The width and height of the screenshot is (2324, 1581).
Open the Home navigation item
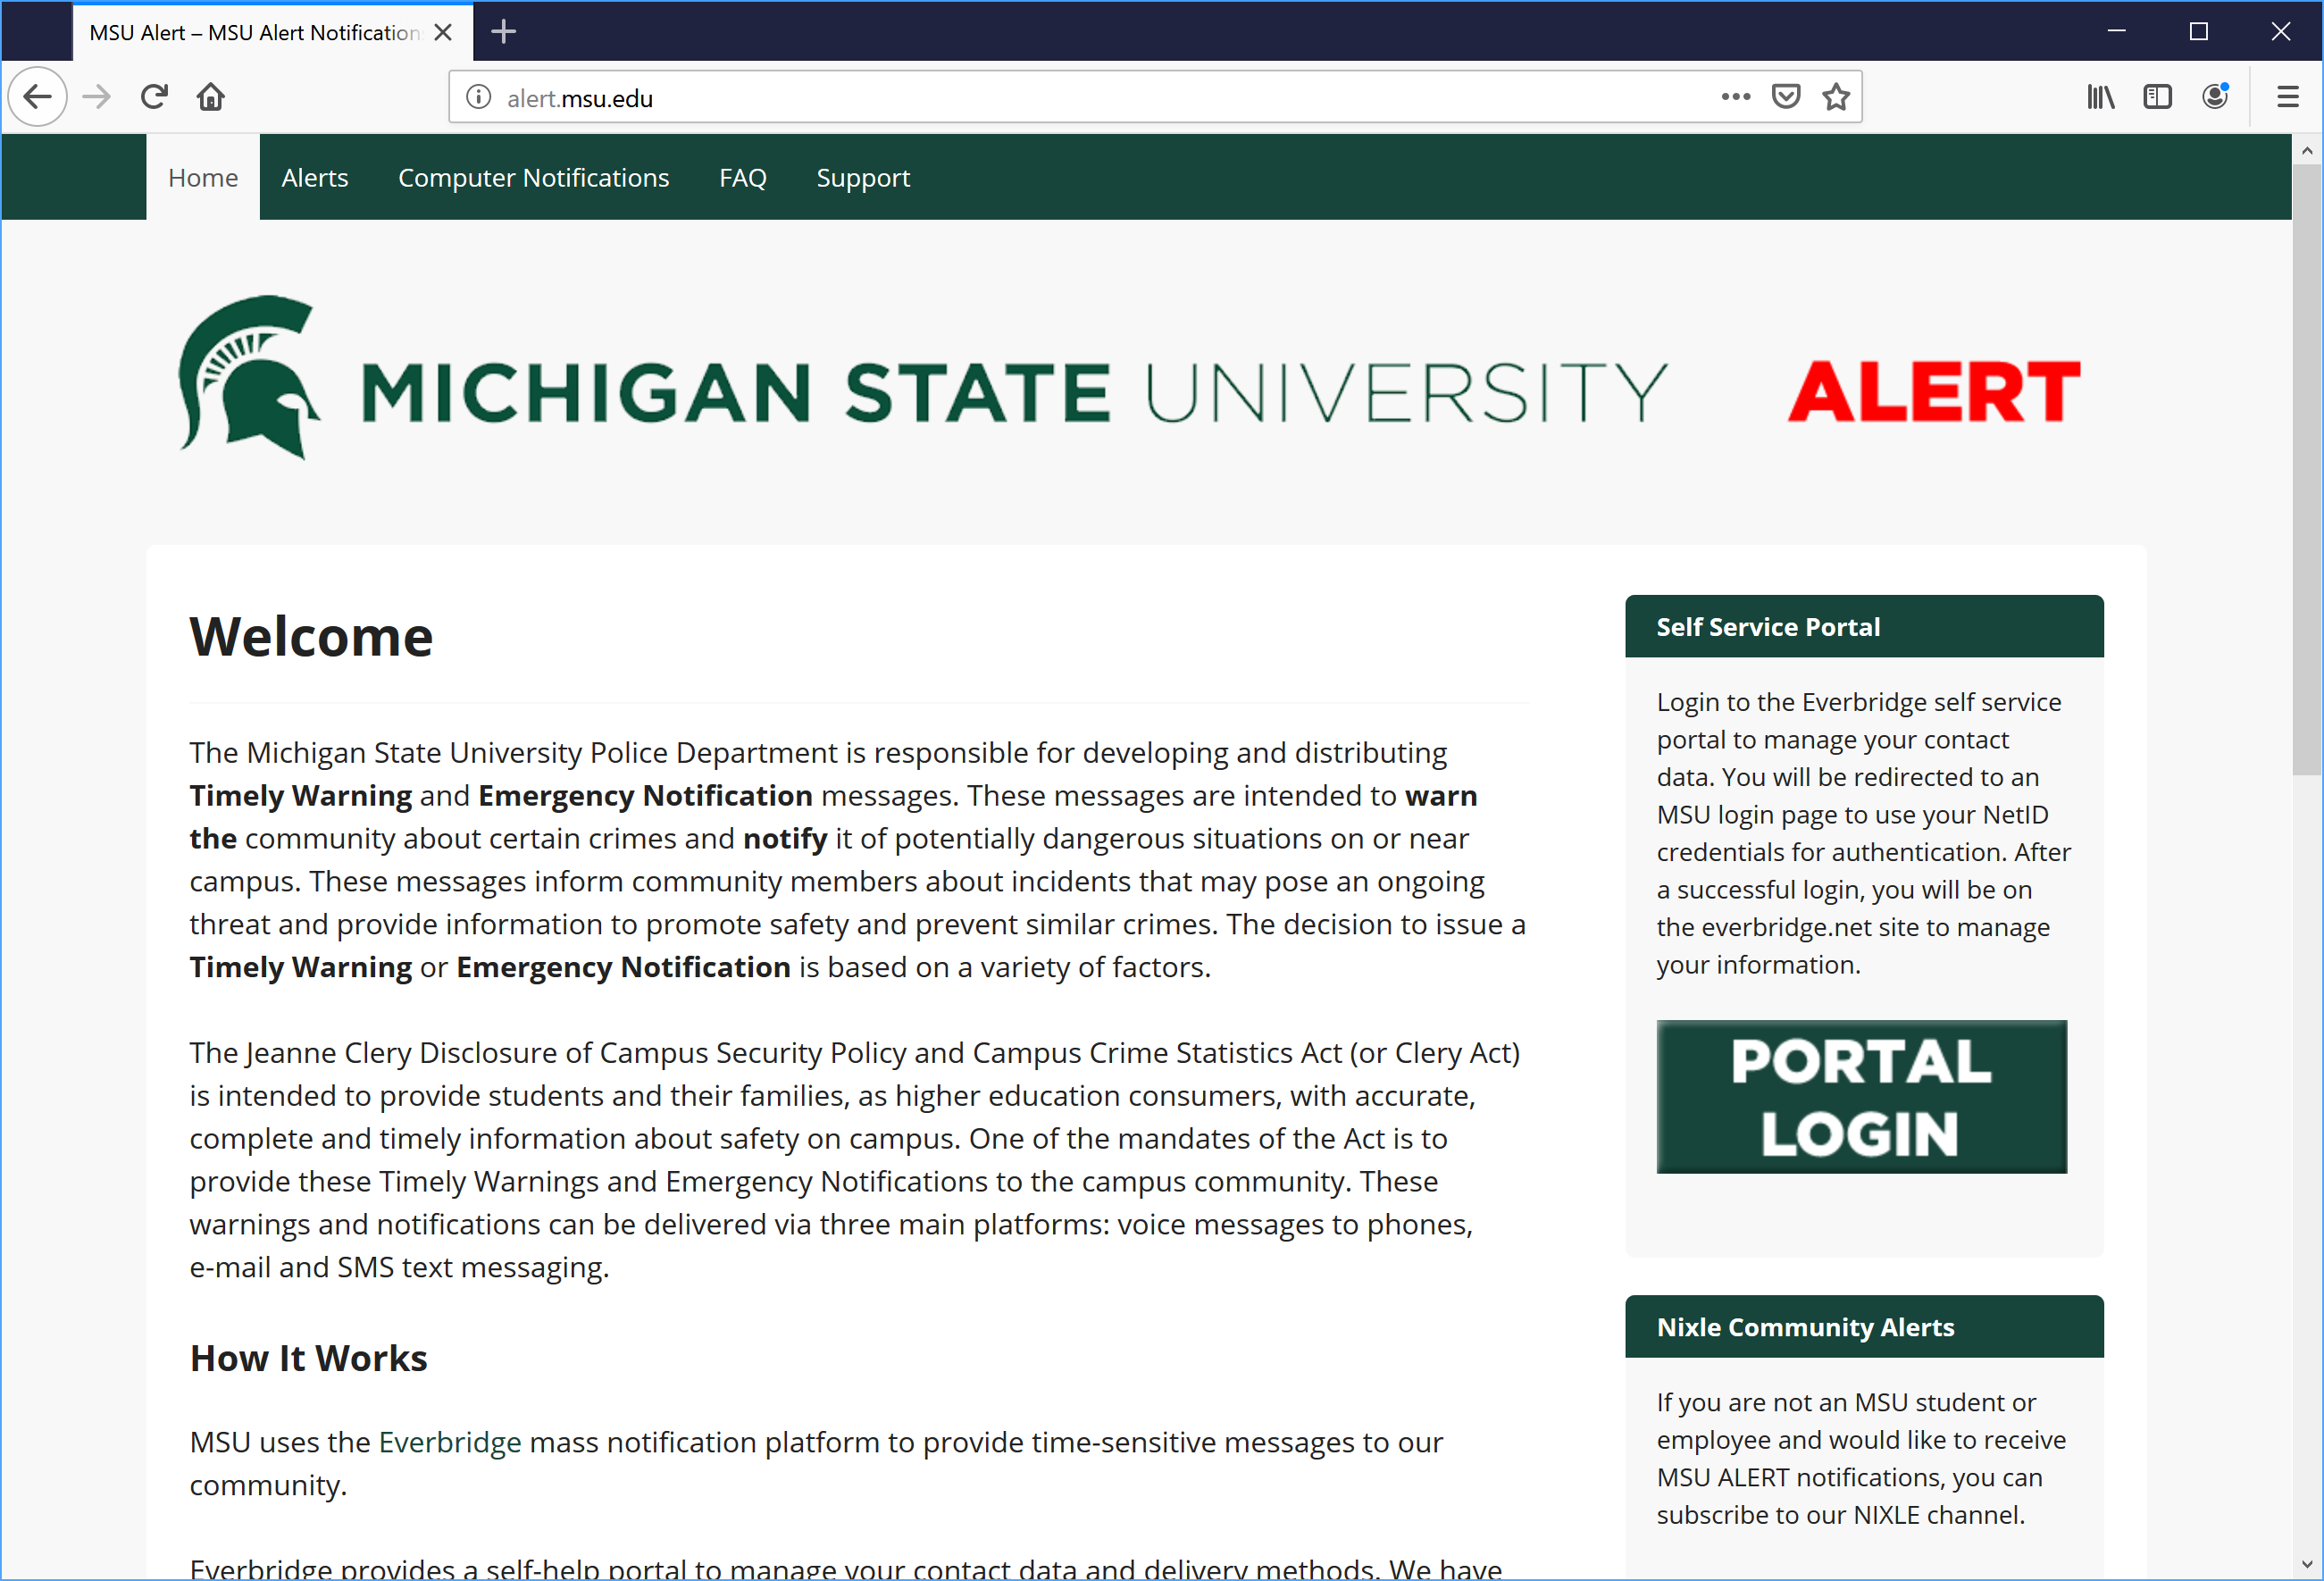203,177
